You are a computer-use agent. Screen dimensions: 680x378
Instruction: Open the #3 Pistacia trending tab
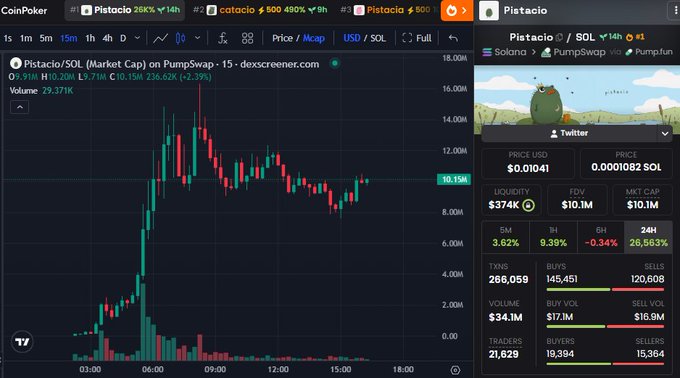click(388, 10)
